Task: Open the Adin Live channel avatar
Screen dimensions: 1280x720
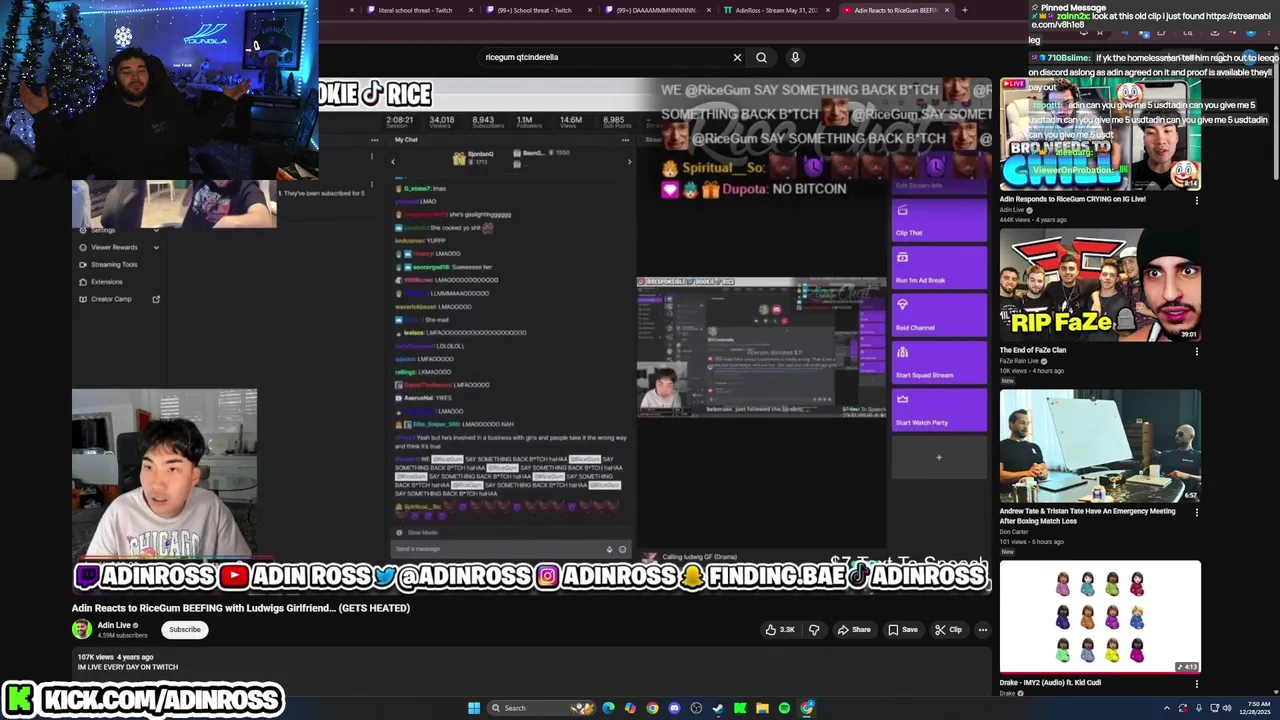Action: pos(82,629)
